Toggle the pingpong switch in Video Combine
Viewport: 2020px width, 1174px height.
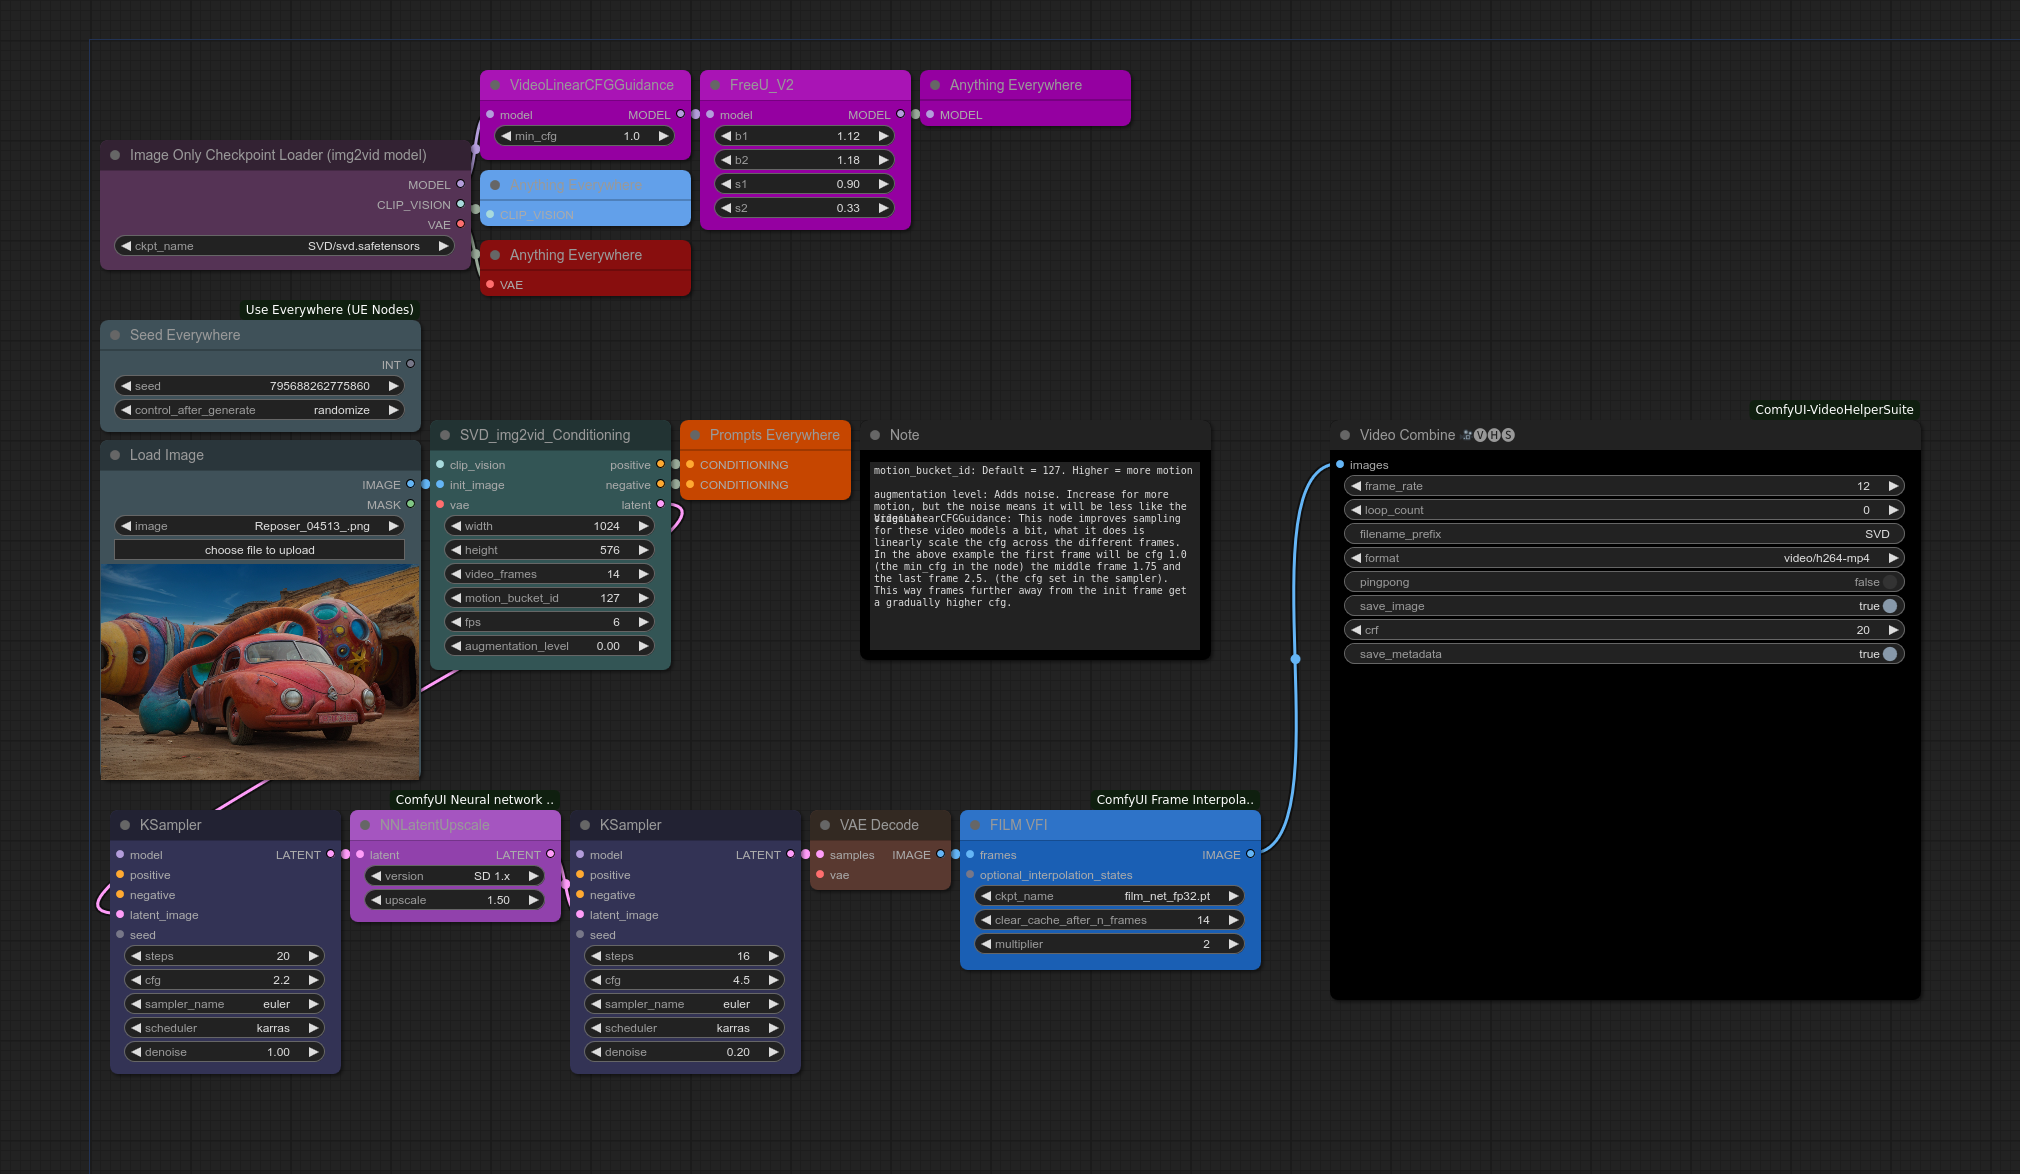1888,582
